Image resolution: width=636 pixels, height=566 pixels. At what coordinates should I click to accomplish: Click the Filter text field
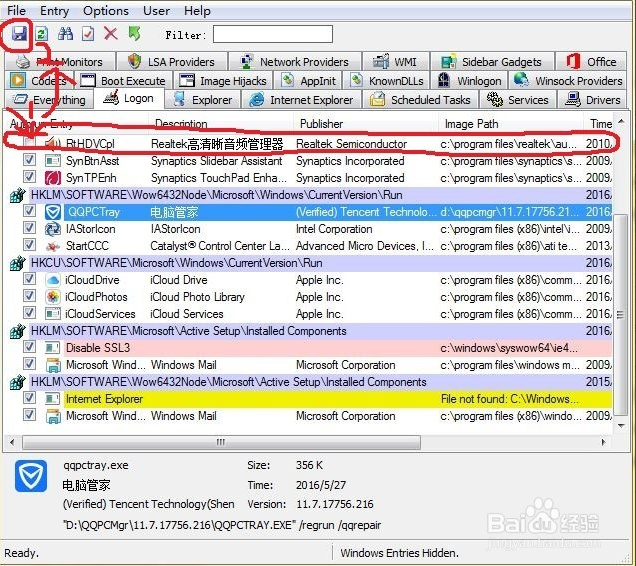[x=273, y=34]
